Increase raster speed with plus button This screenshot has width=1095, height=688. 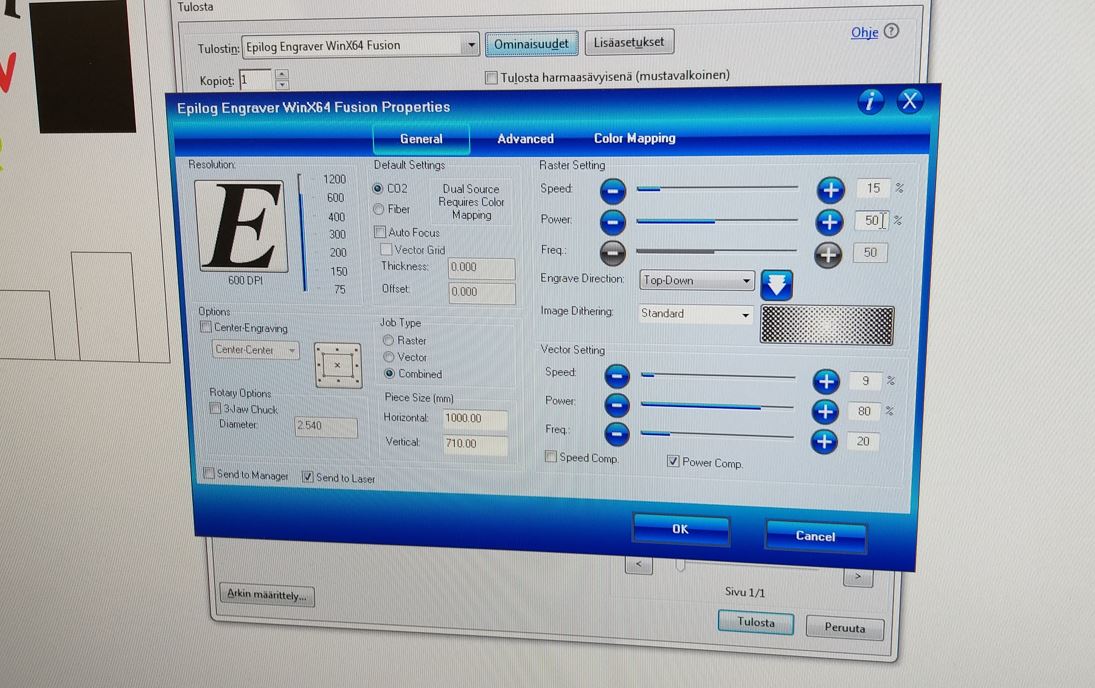pyautogui.click(x=830, y=190)
